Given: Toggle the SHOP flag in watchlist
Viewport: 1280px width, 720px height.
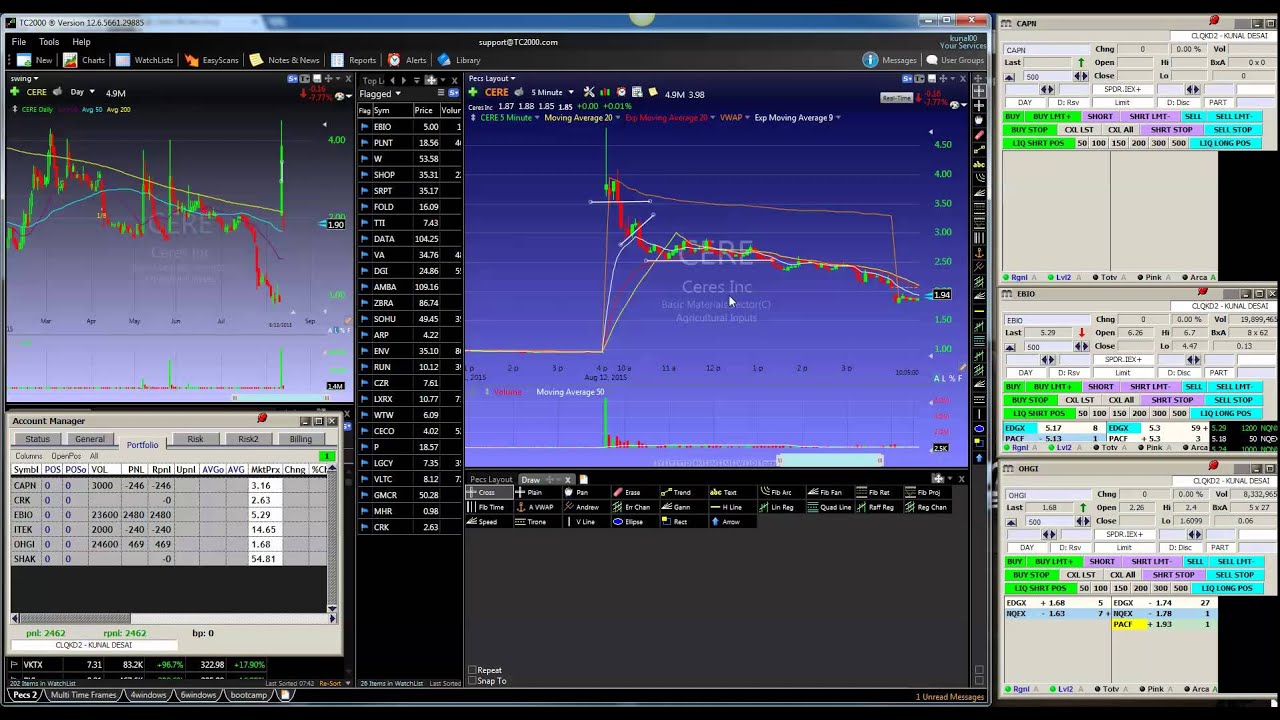Looking at the screenshot, I should click(364, 175).
